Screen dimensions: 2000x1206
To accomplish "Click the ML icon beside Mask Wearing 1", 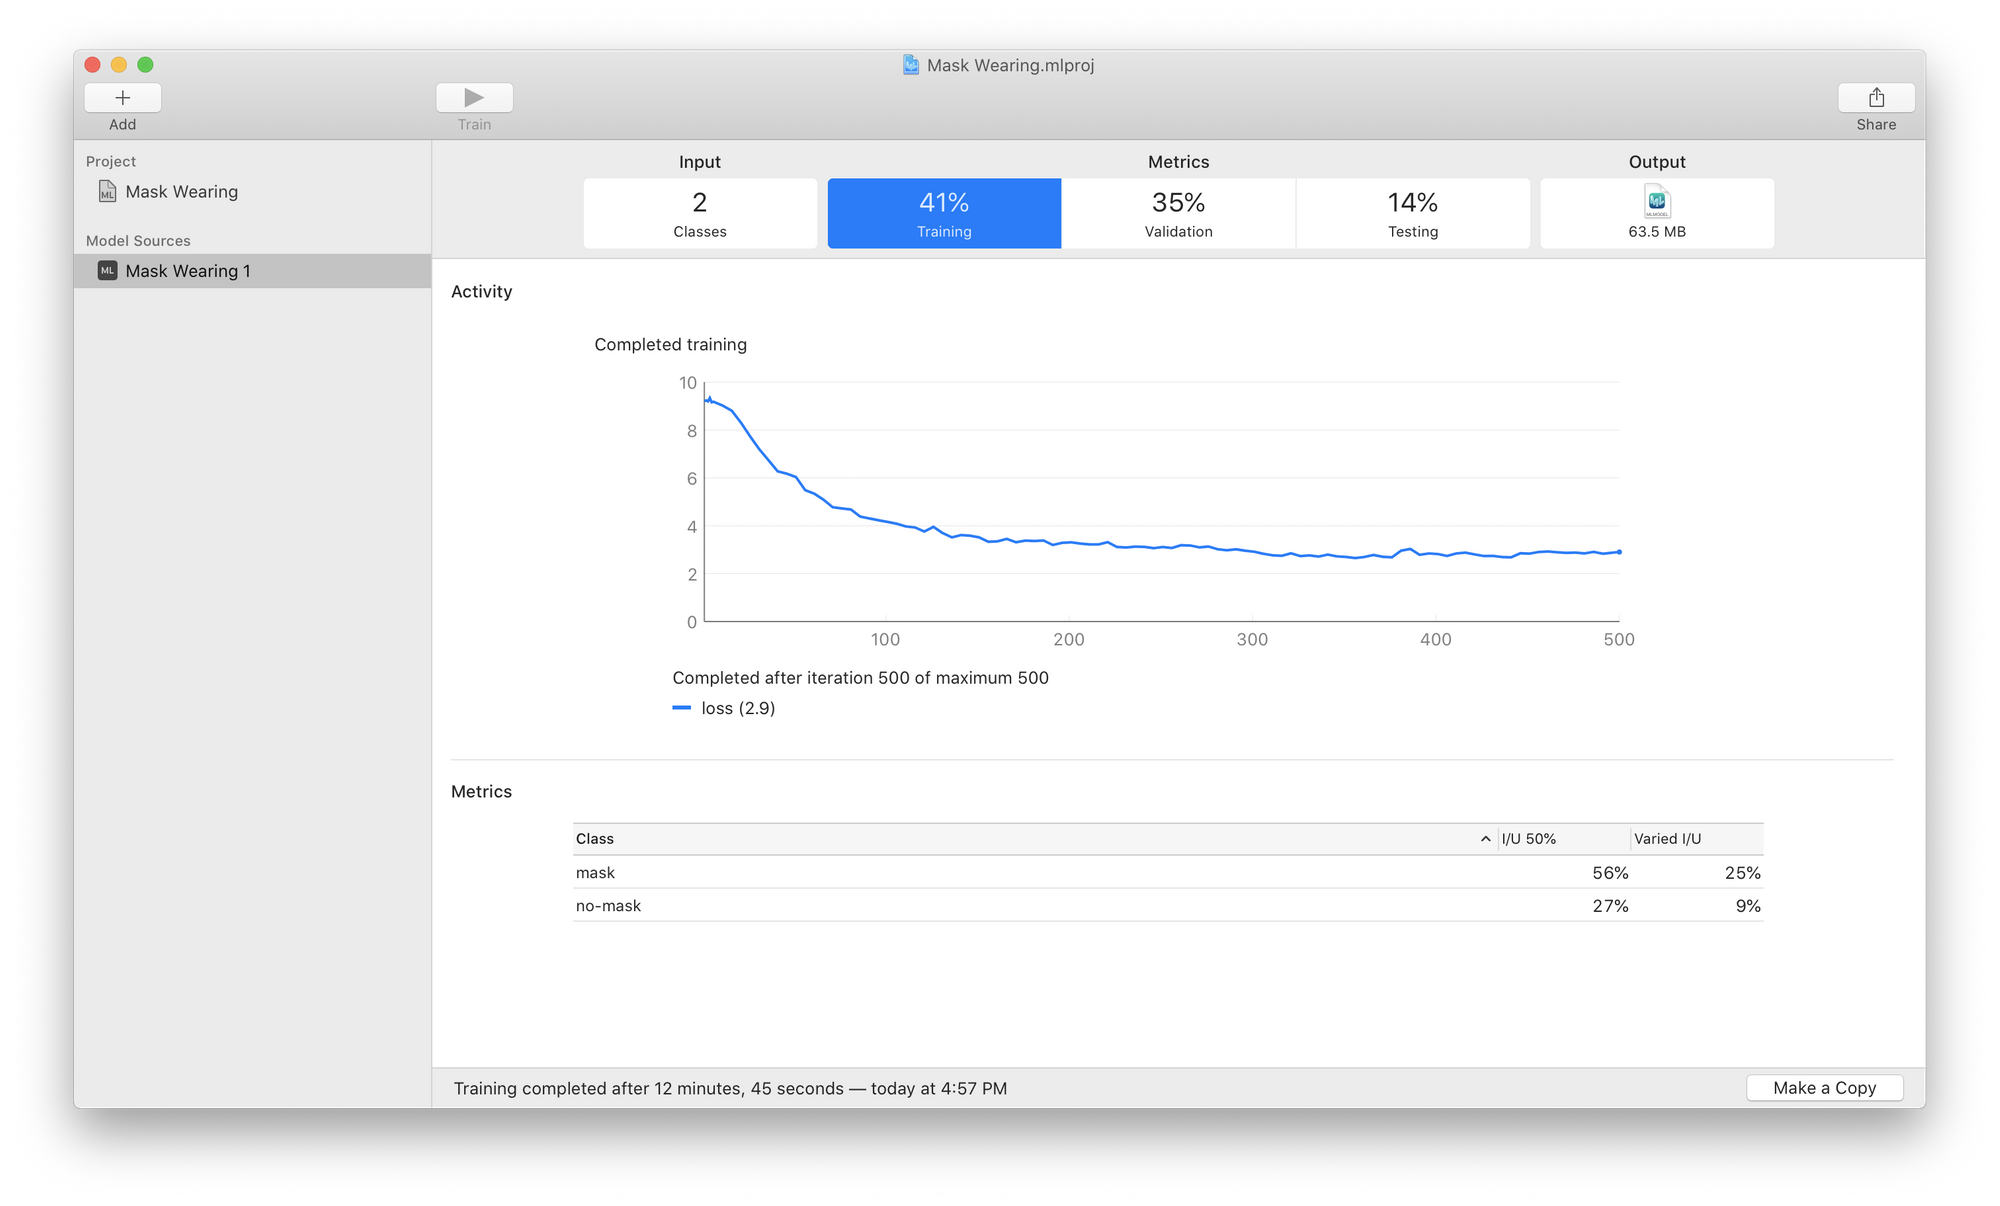I will coord(107,271).
